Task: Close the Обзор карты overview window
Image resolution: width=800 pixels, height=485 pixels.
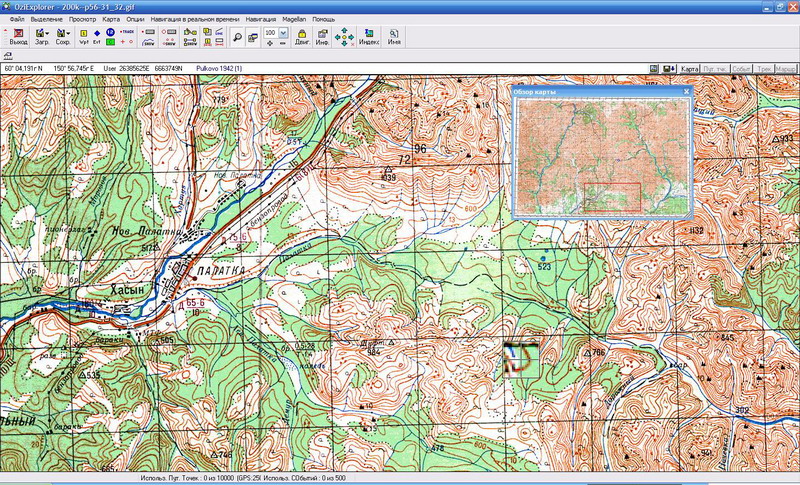Action: point(687,91)
